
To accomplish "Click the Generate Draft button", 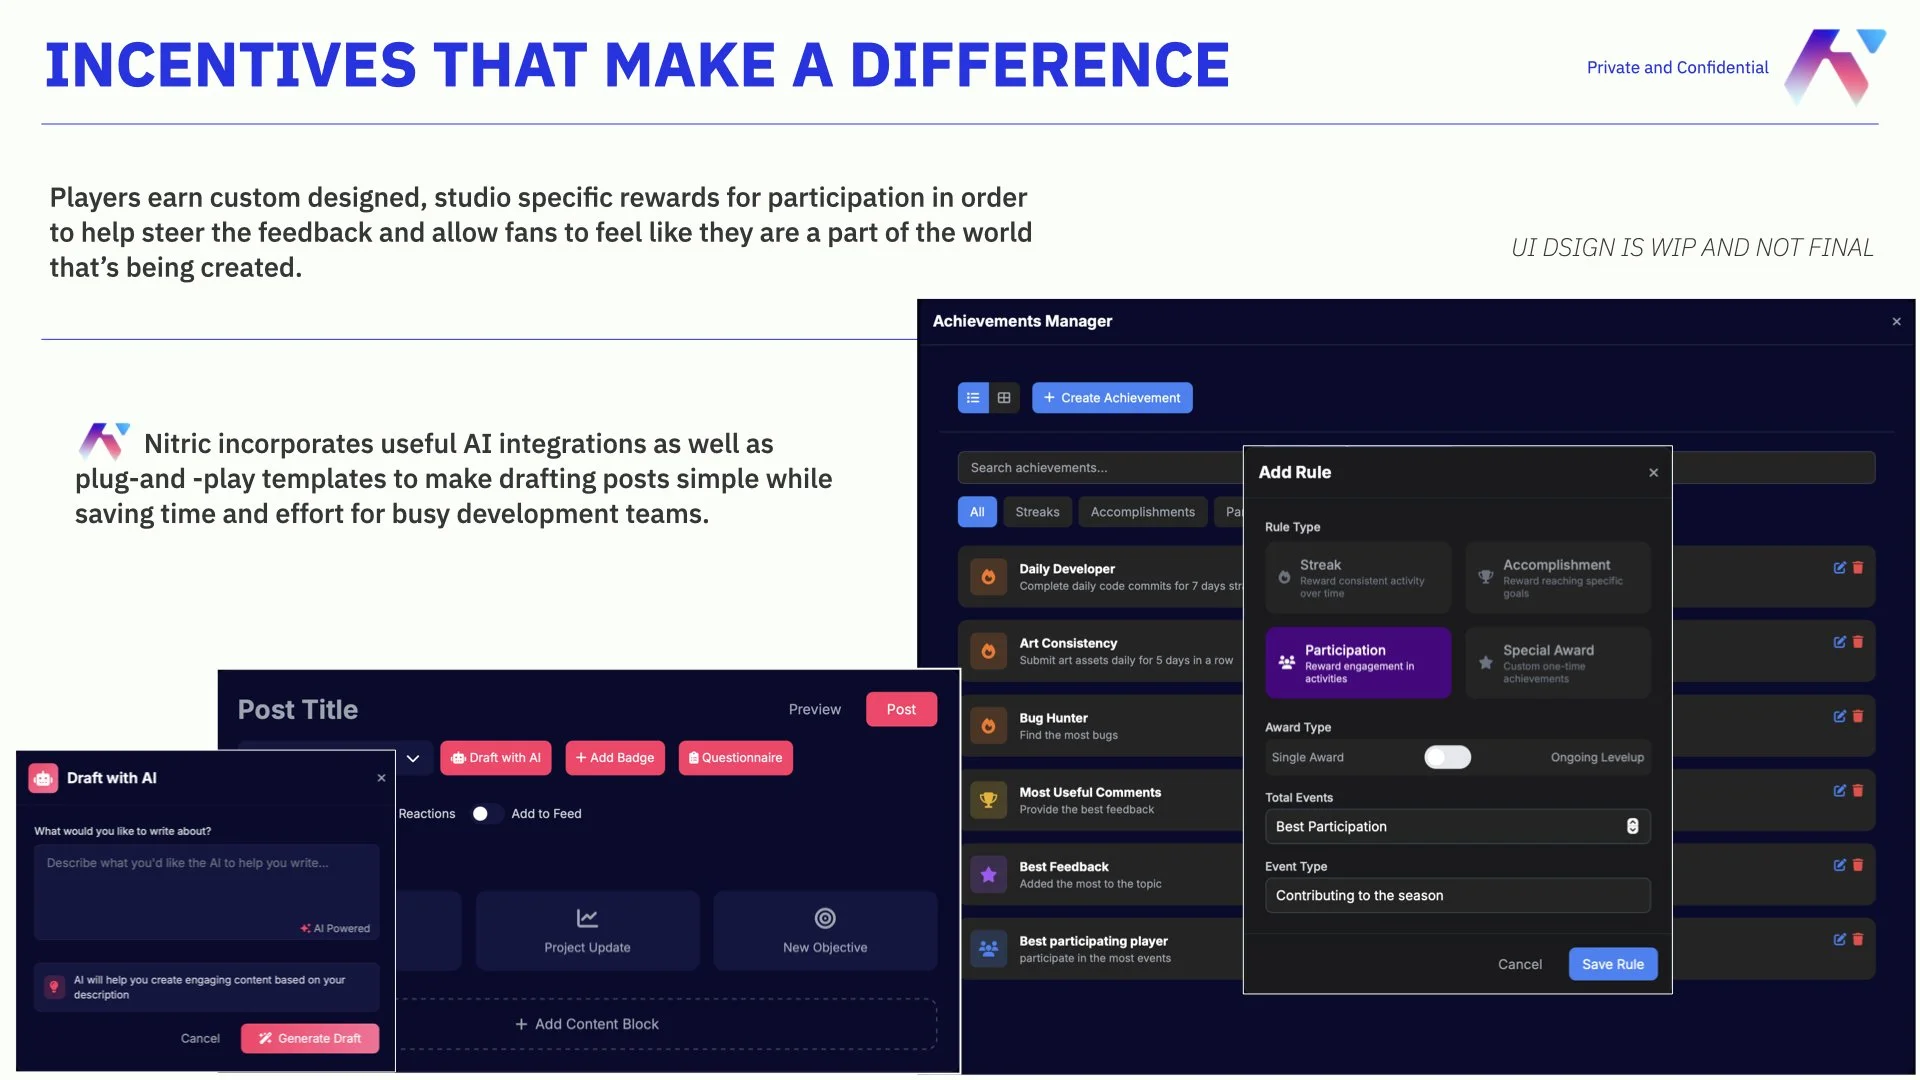I will 310,1039.
